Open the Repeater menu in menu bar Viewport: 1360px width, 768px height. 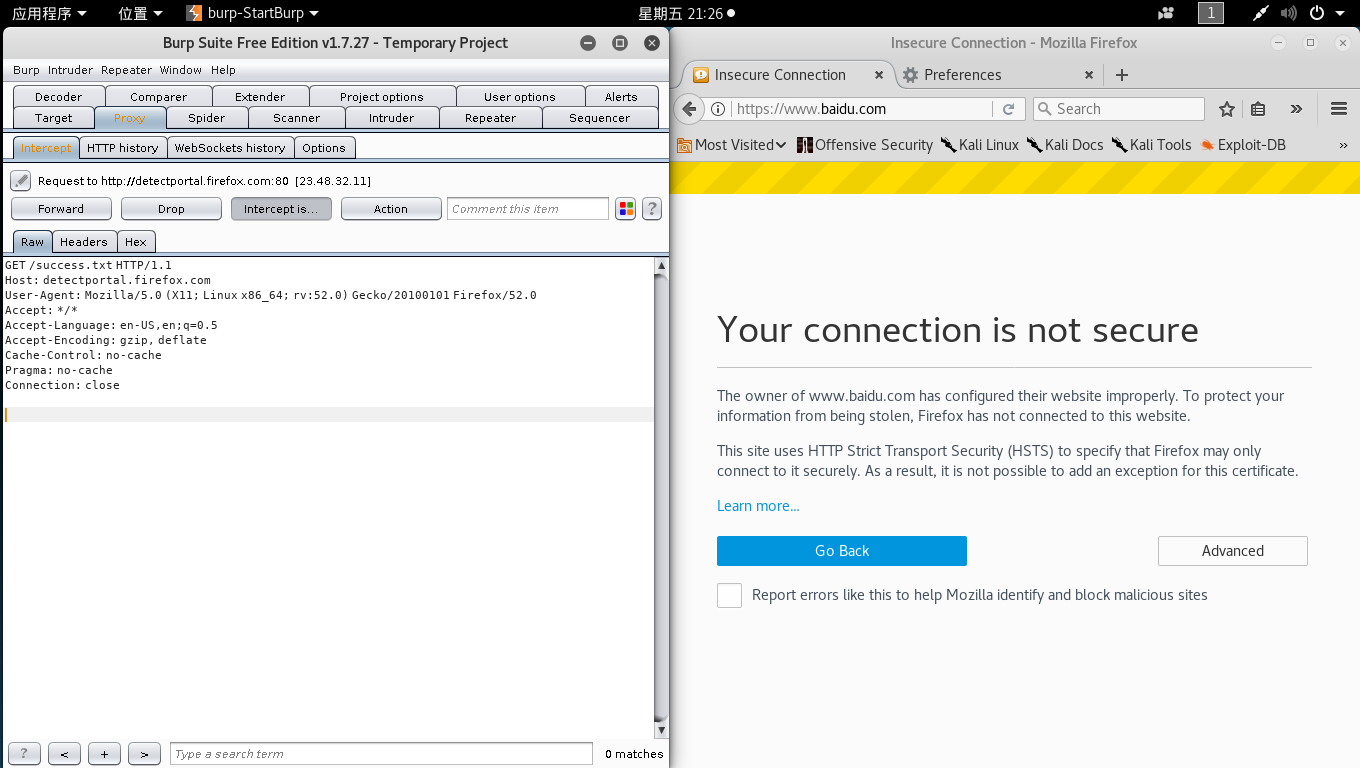(x=126, y=70)
